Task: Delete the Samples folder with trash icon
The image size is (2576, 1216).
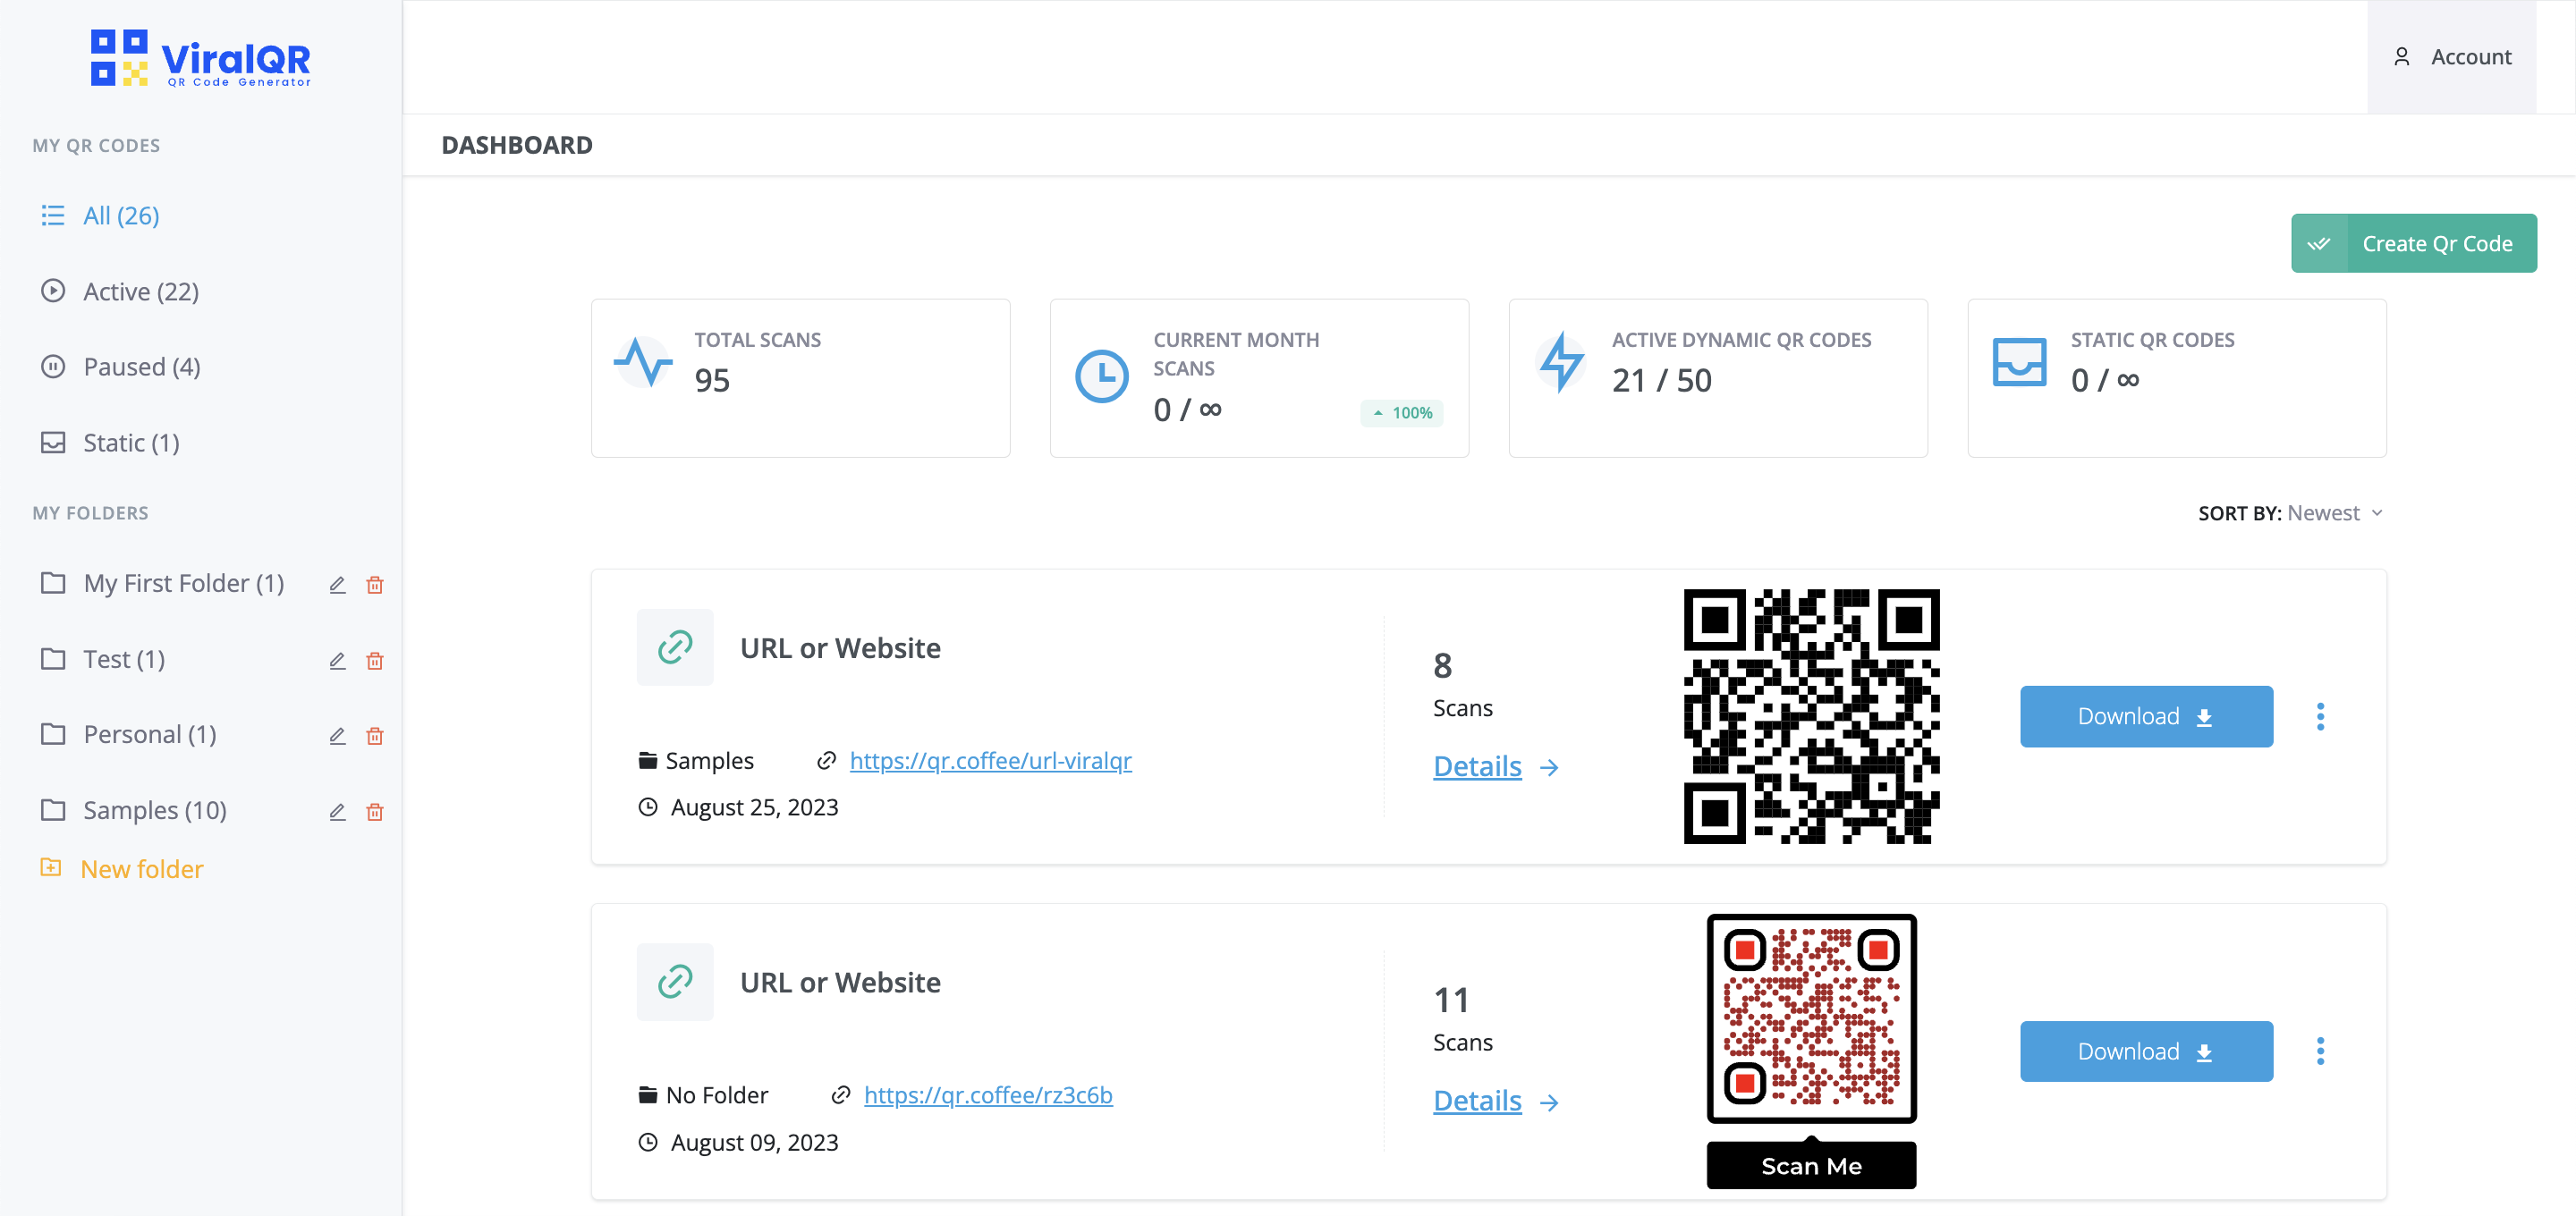Action: click(x=375, y=812)
